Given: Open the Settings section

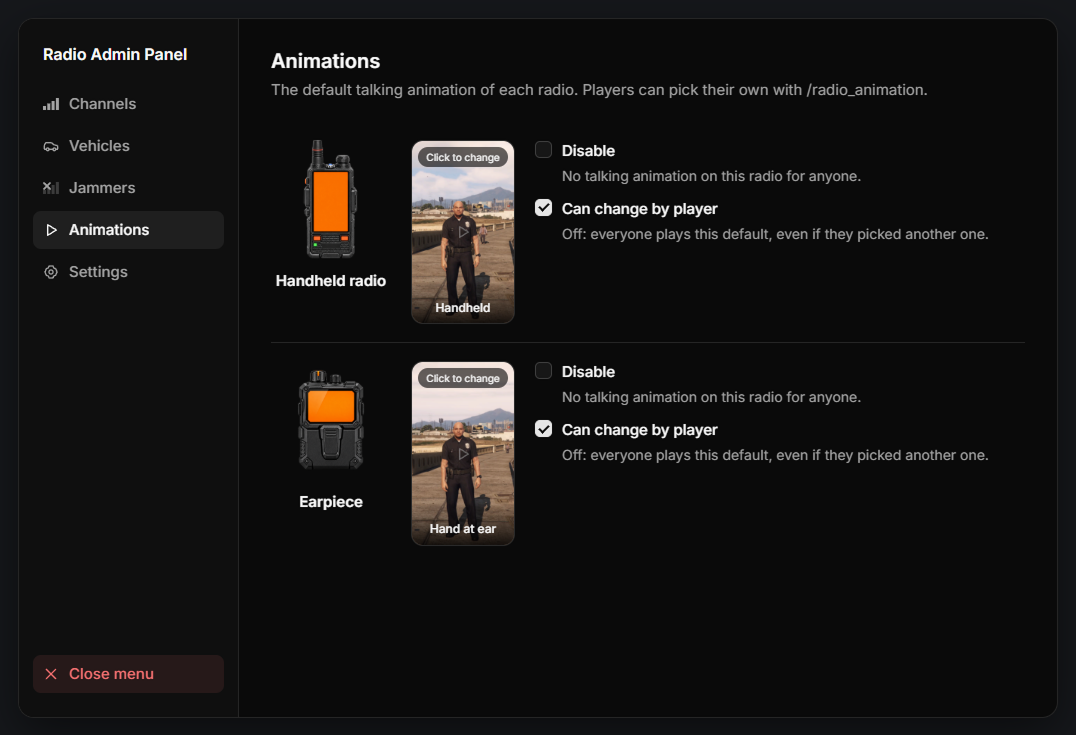Looking at the screenshot, I should click(128, 272).
